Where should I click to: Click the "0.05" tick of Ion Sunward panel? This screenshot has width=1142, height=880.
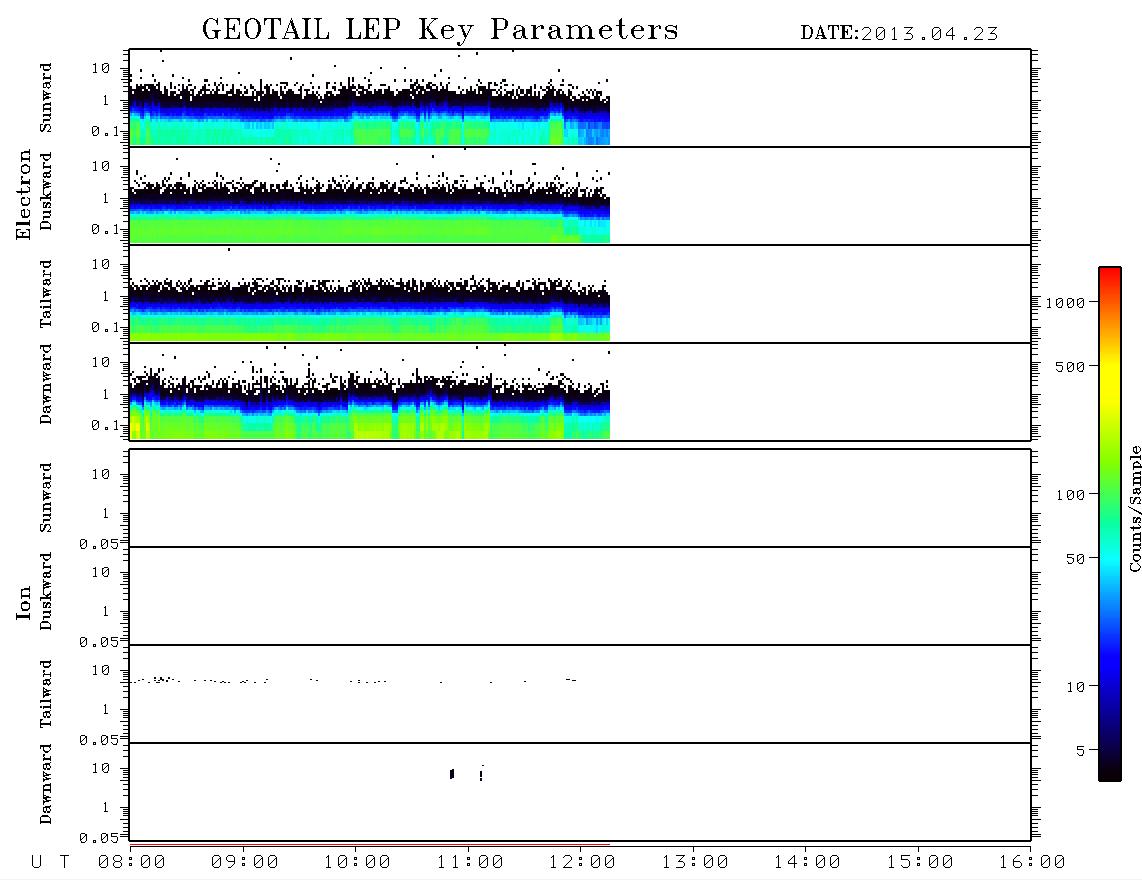click(x=99, y=543)
